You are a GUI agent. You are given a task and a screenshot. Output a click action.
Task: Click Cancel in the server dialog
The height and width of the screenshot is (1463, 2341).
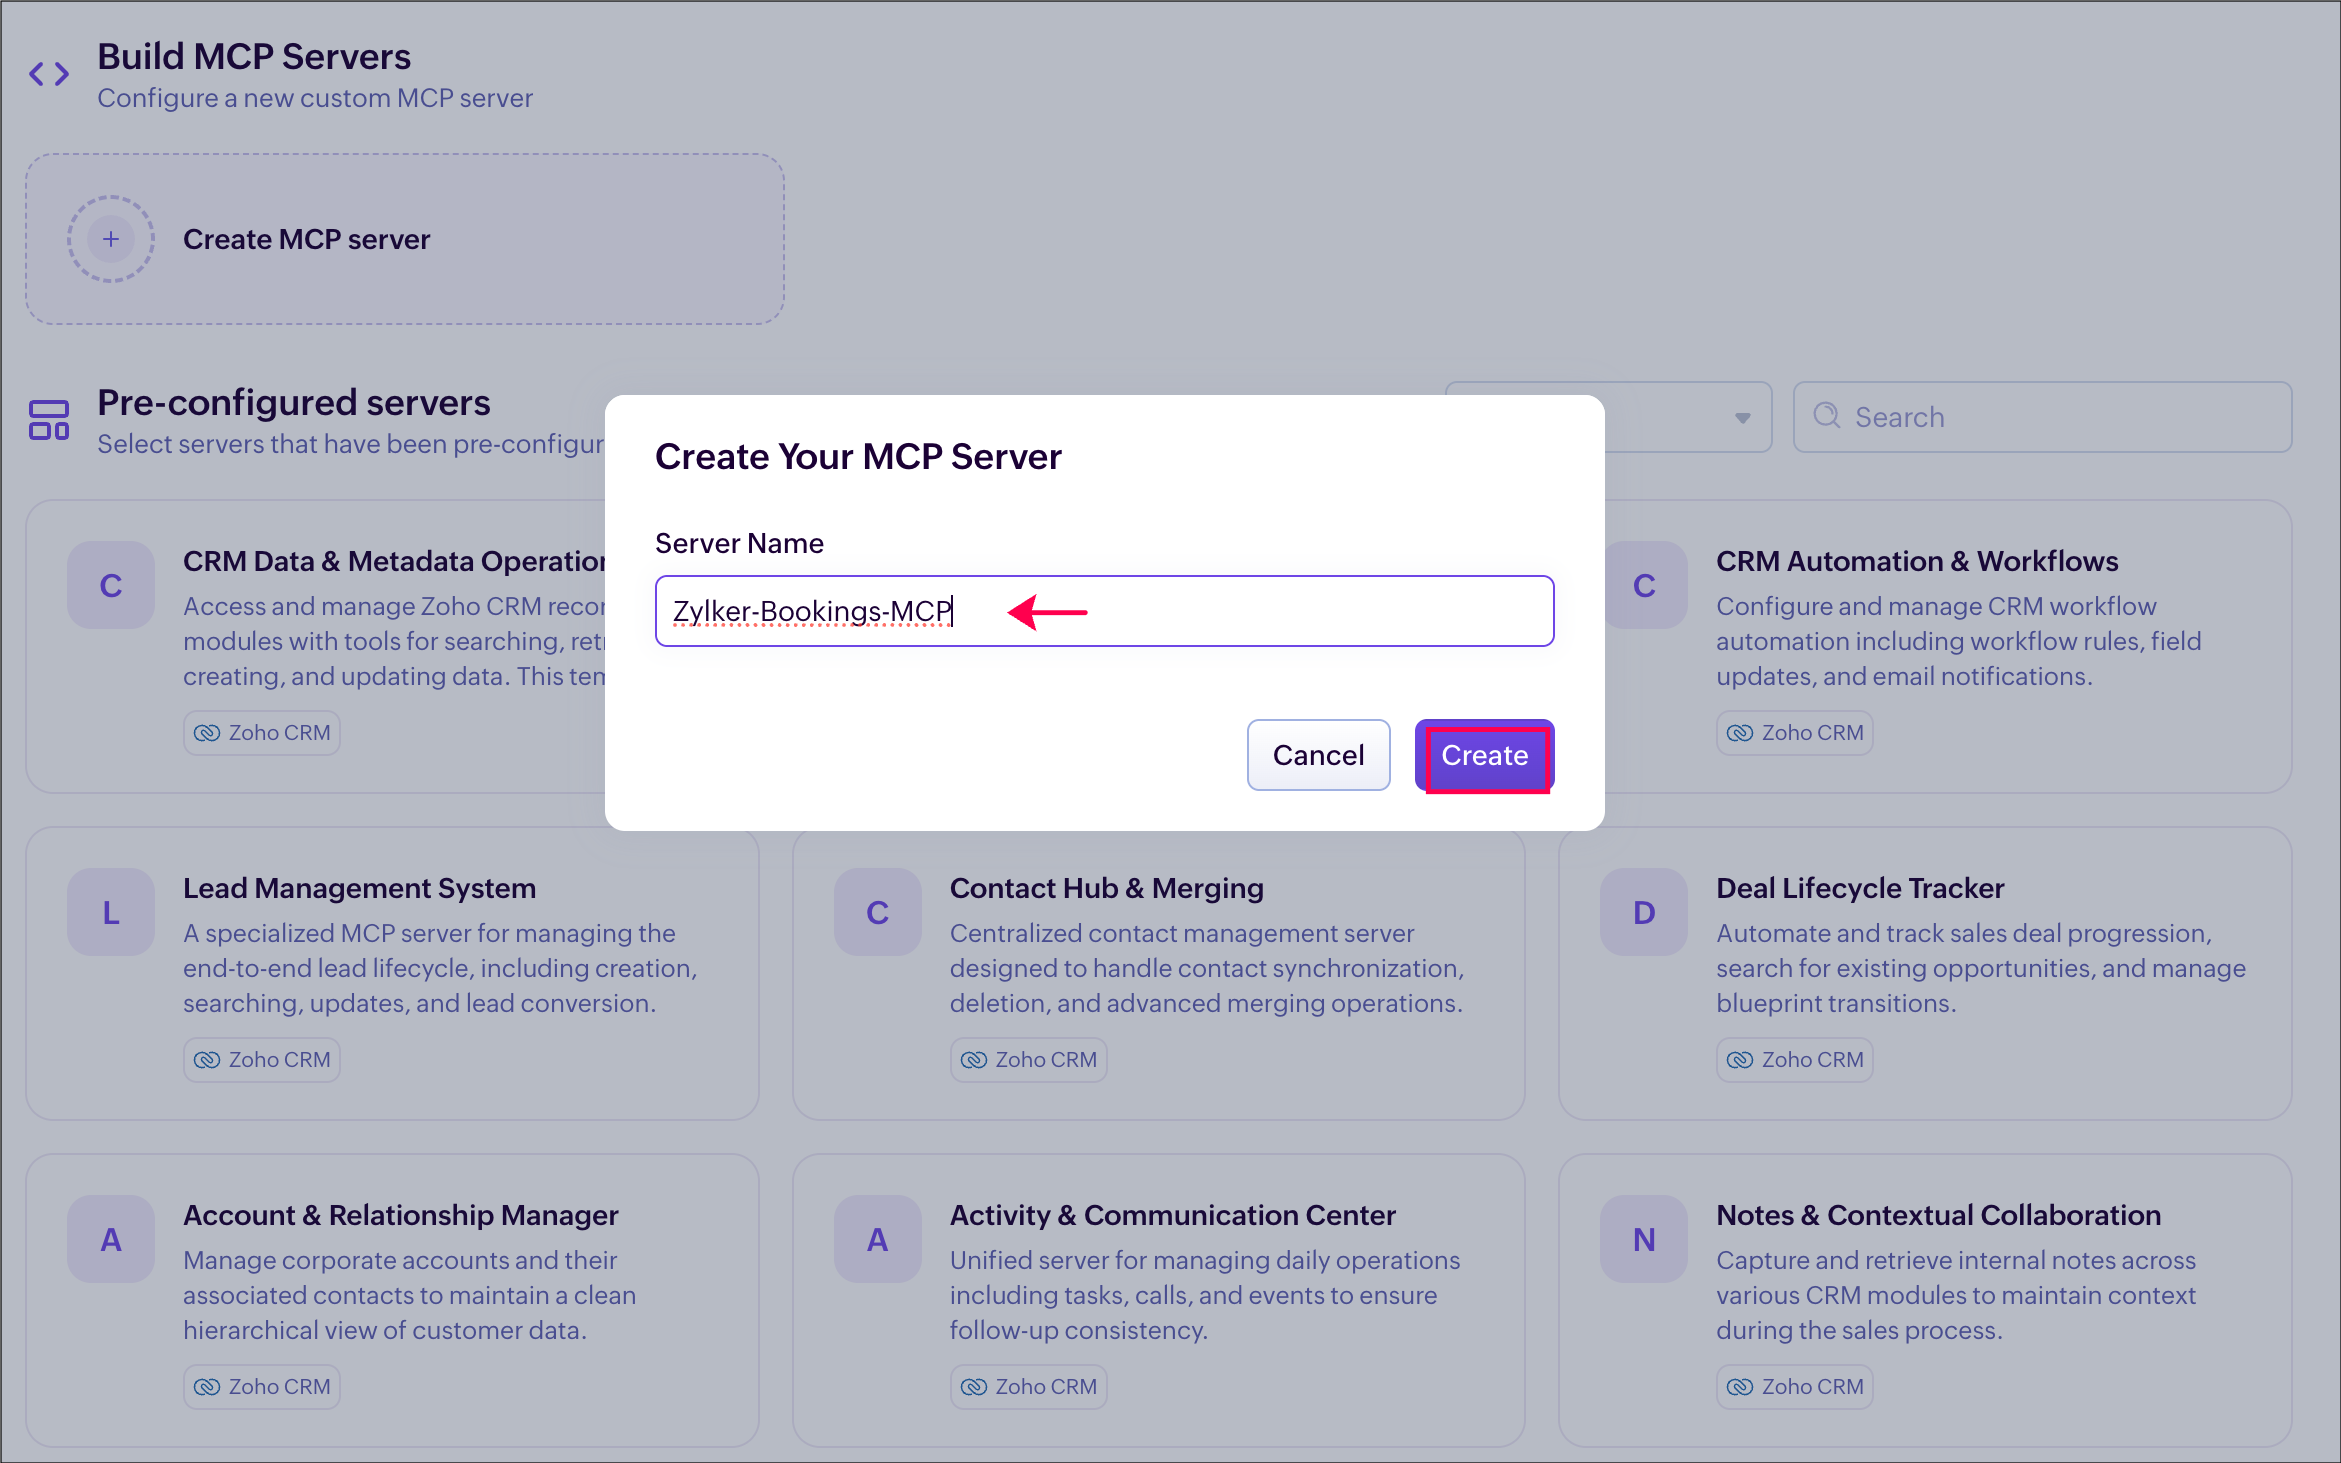(x=1317, y=755)
